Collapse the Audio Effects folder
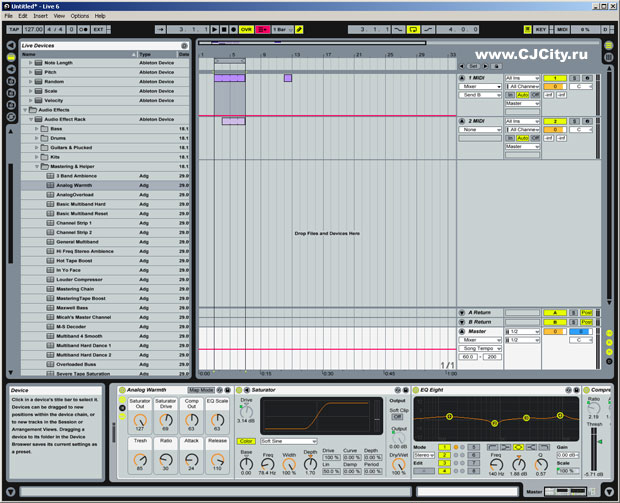This screenshot has width=620, height=503. coord(25,110)
